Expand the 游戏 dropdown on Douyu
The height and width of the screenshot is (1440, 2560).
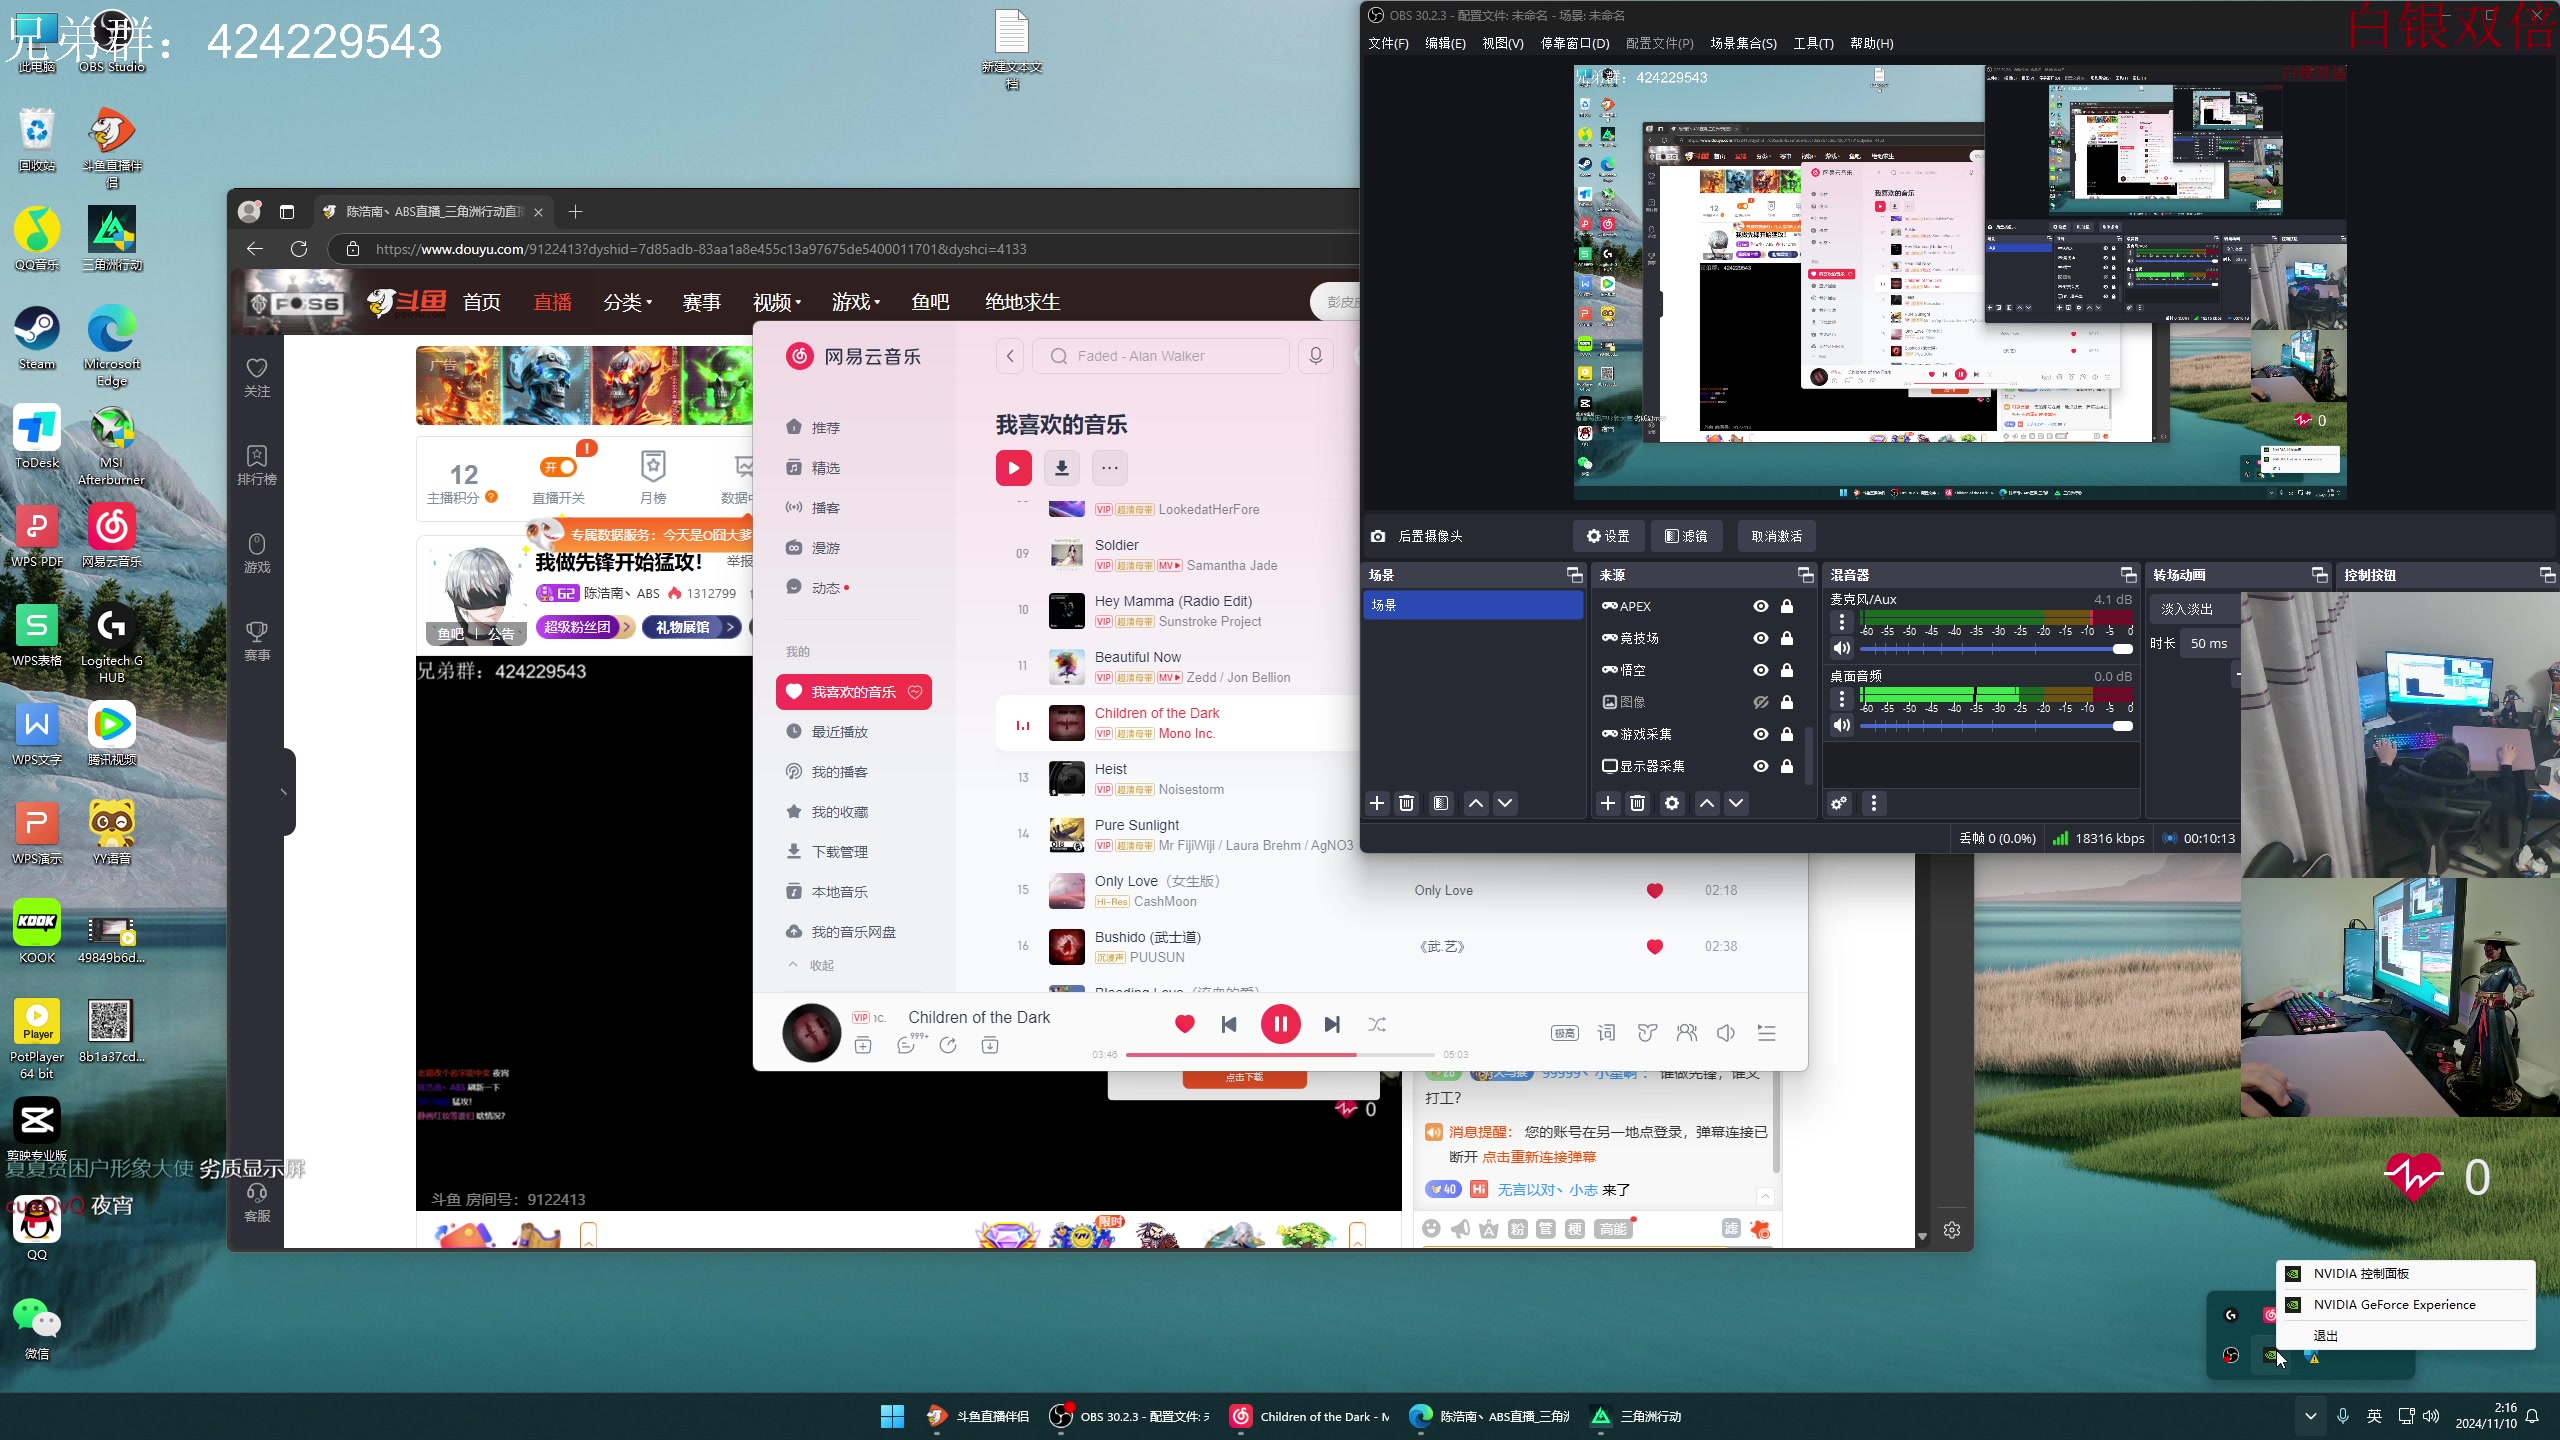(856, 302)
